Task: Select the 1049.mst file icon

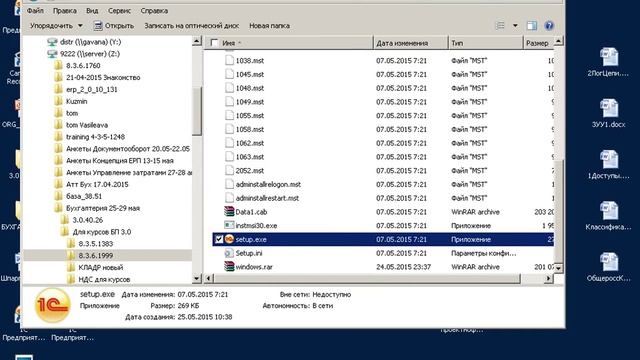Action: click(229, 102)
